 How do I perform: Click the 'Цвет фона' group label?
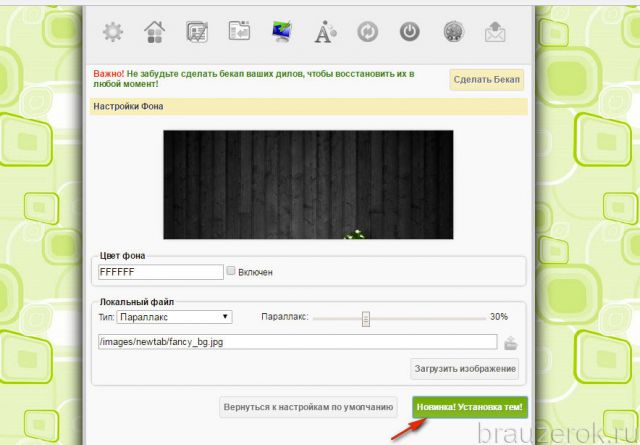[x=122, y=256]
